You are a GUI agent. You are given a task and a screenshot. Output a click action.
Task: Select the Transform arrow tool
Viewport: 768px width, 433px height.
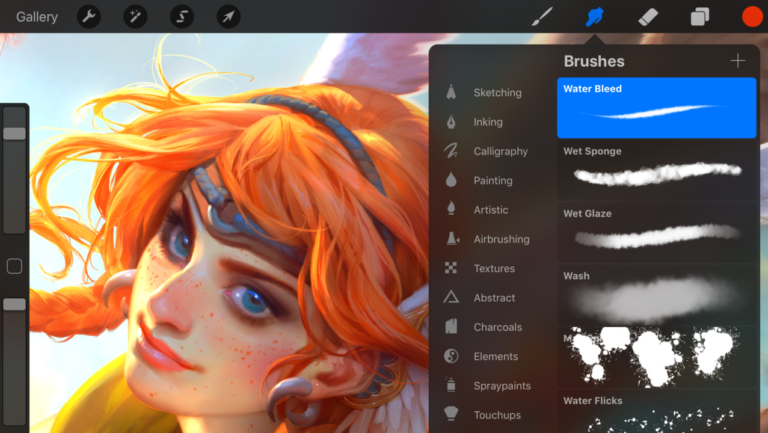(228, 16)
